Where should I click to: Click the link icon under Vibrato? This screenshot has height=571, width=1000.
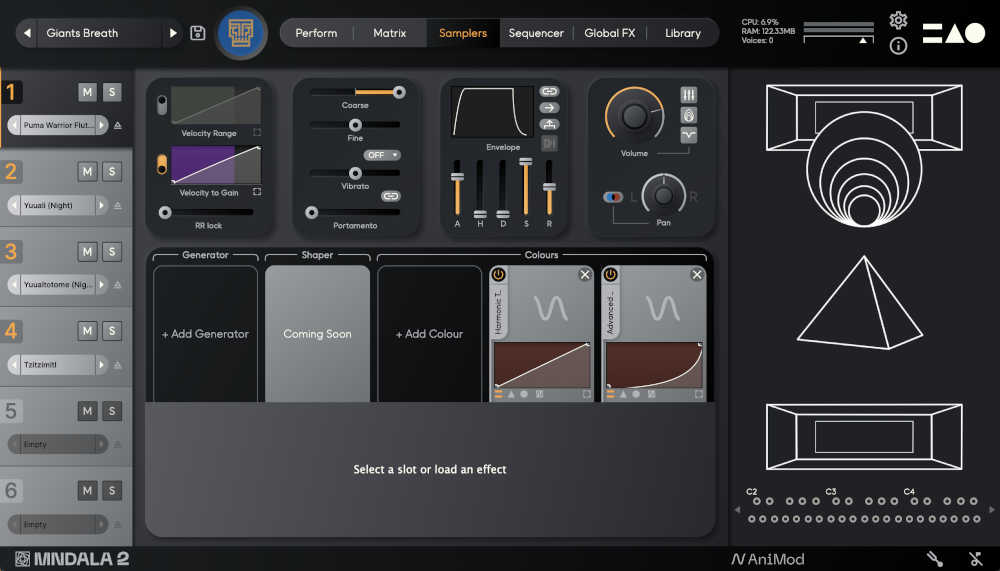tap(390, 196)
